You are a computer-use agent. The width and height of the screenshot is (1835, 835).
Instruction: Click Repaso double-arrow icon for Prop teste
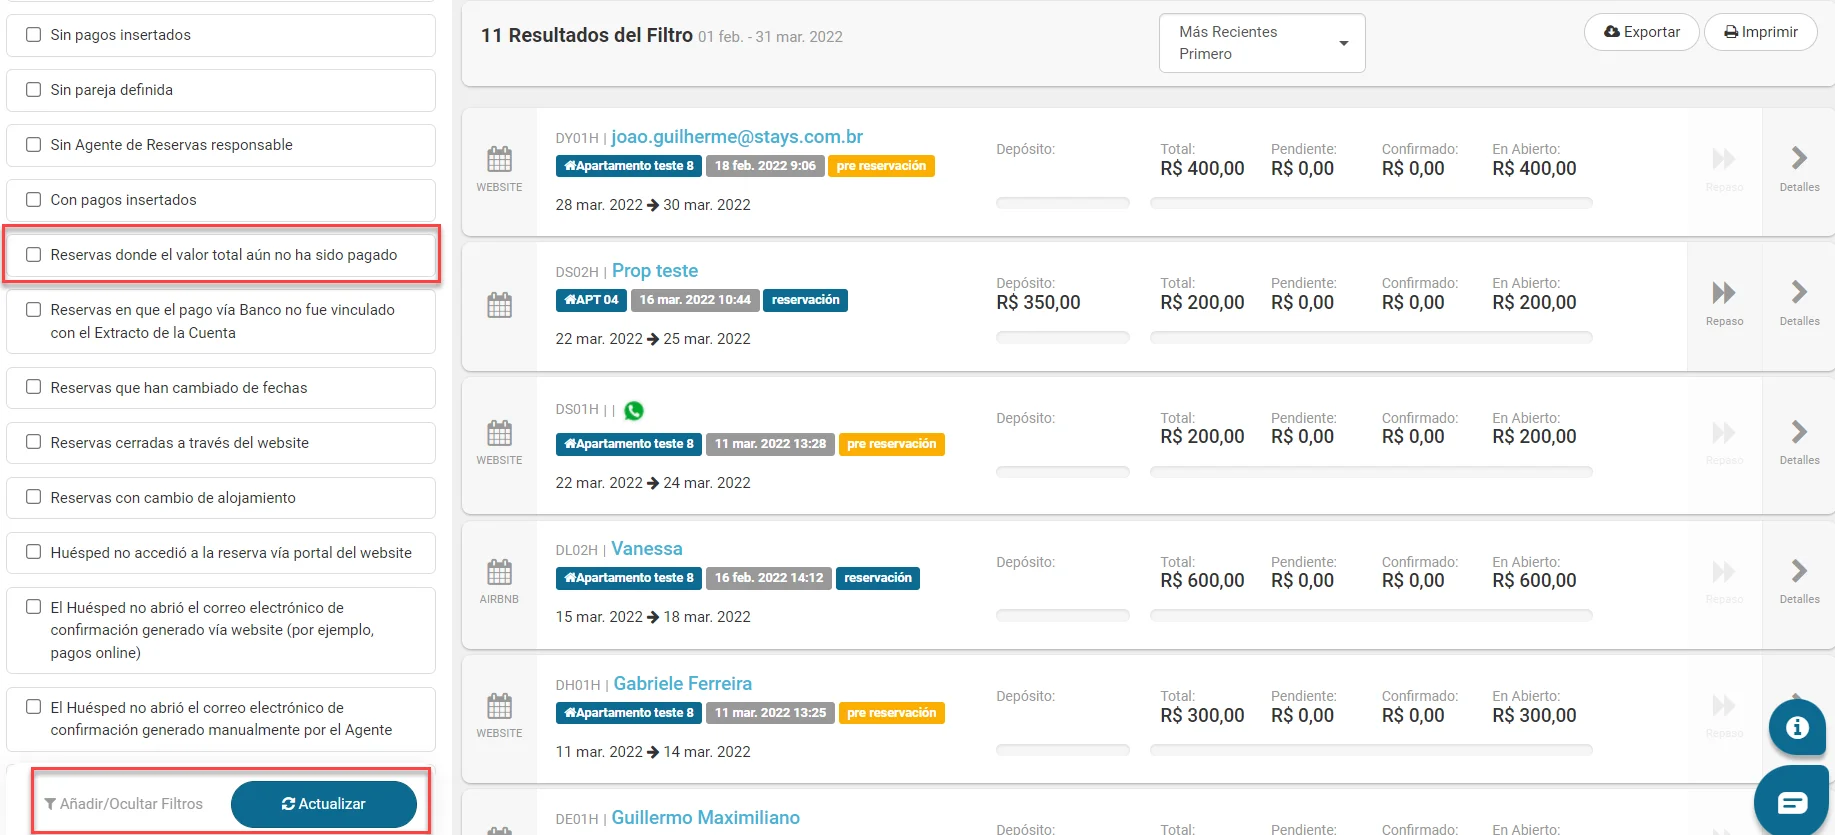click(x=1724, y=293)
